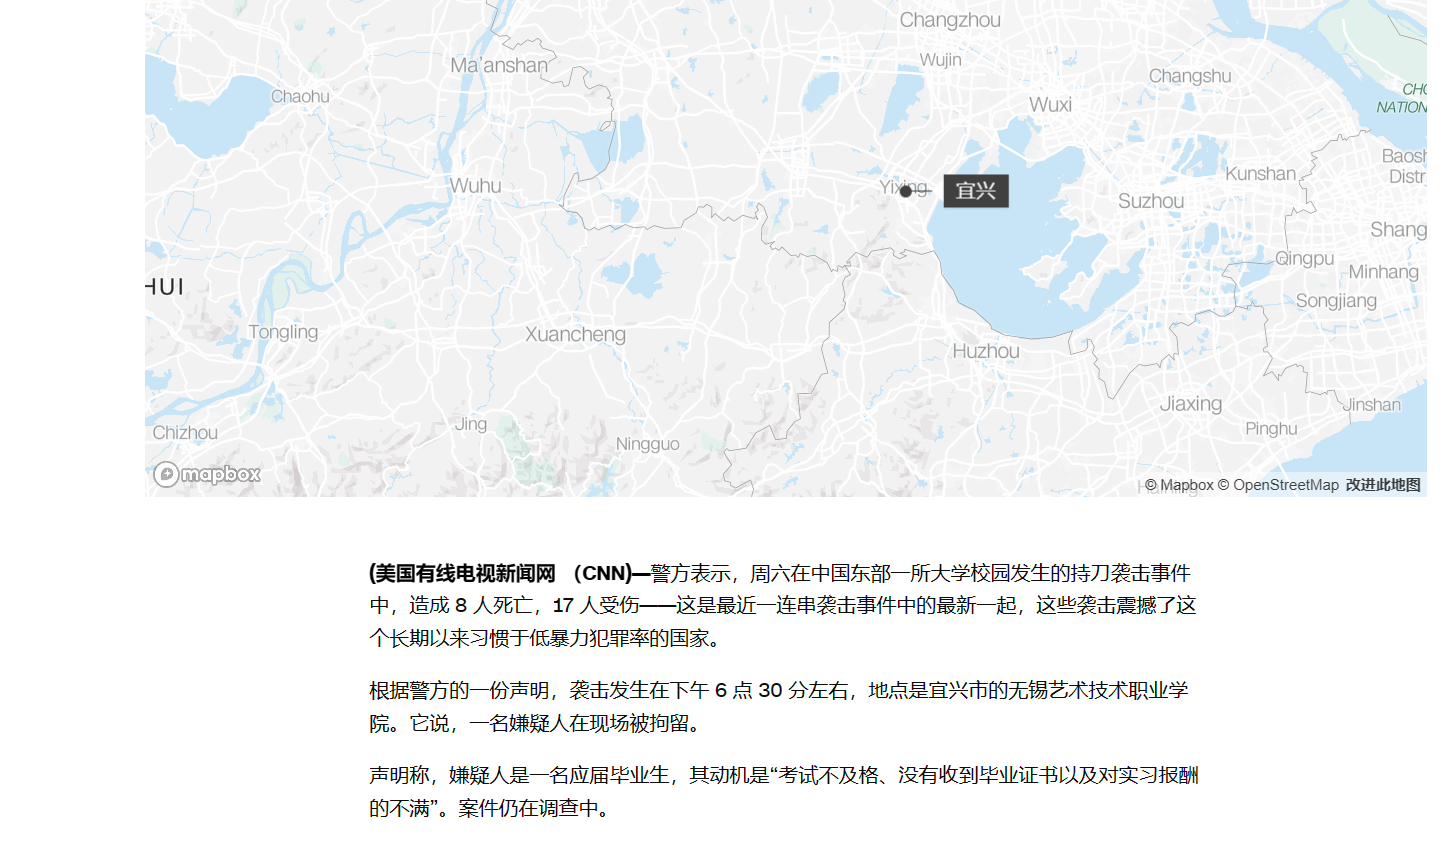Click the Tongling map label

(283, 332)
